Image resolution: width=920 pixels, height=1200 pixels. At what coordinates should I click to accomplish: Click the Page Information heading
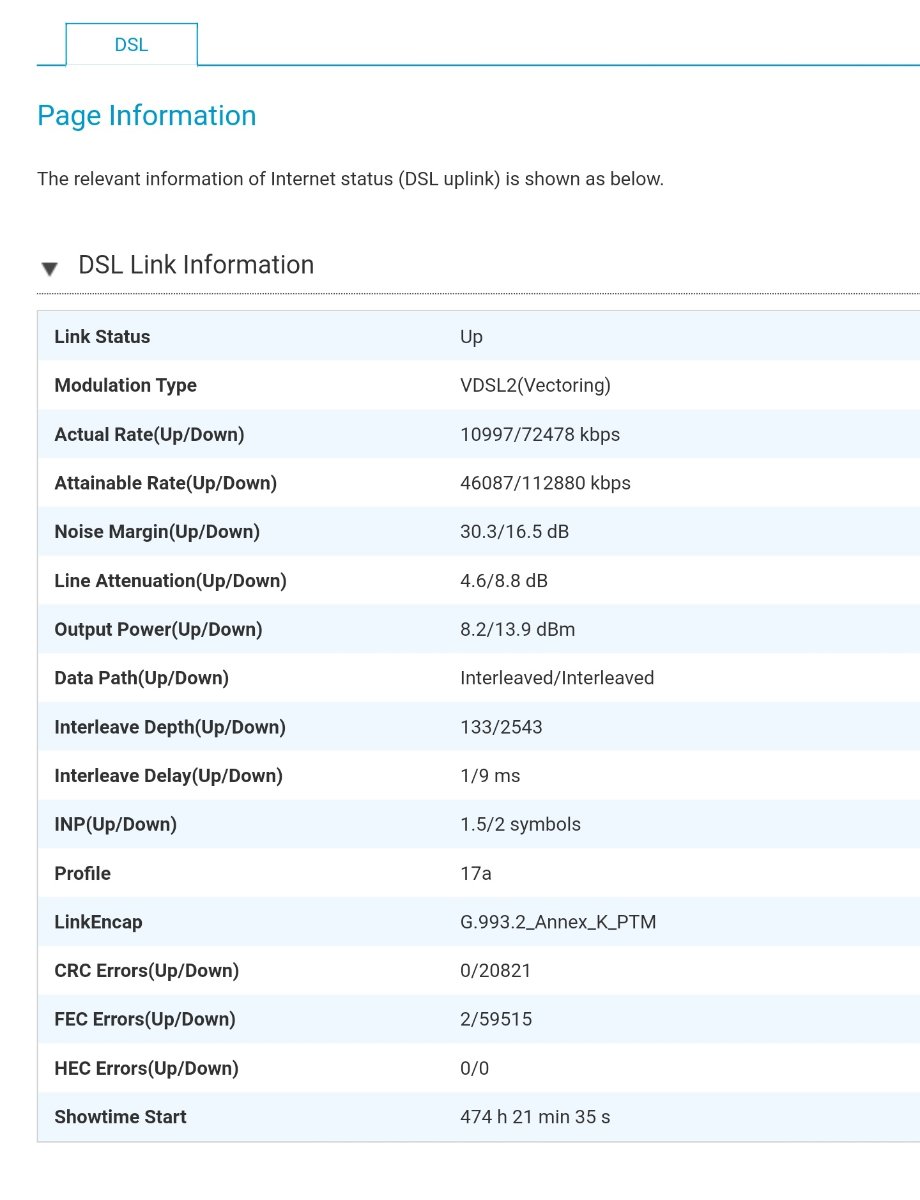[146, 116]
